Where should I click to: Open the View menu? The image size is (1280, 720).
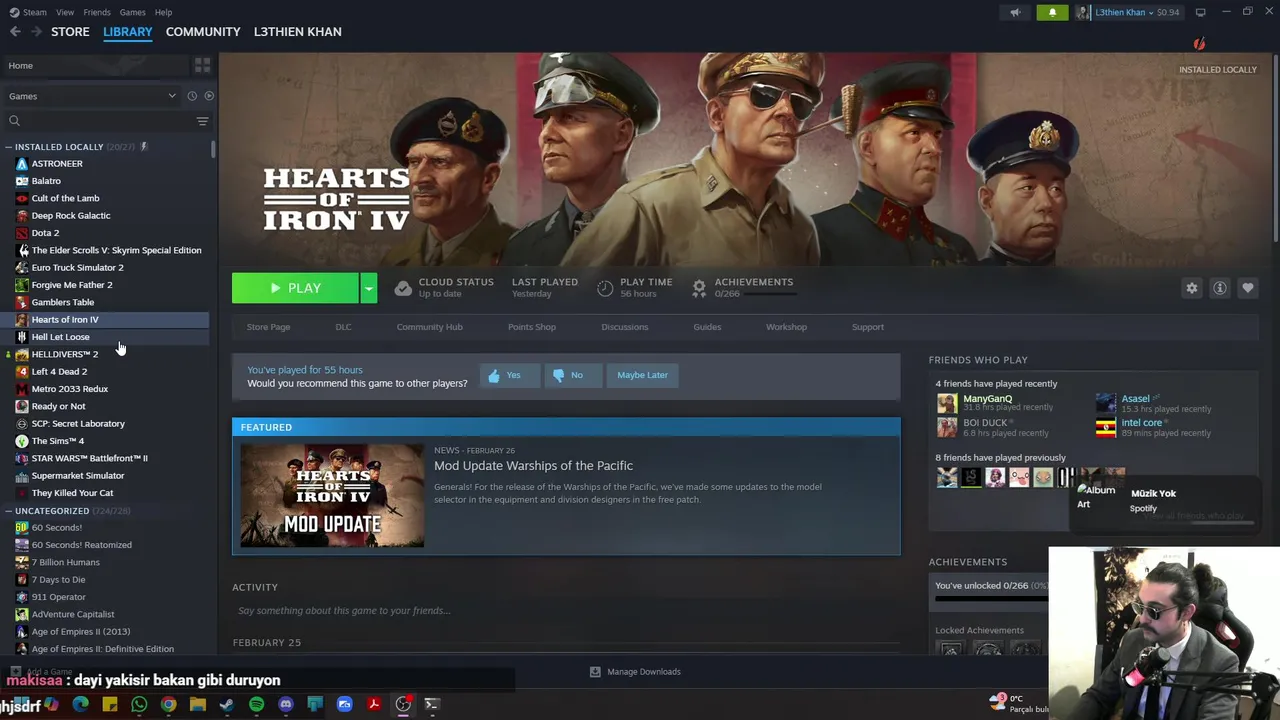(65, 12)
